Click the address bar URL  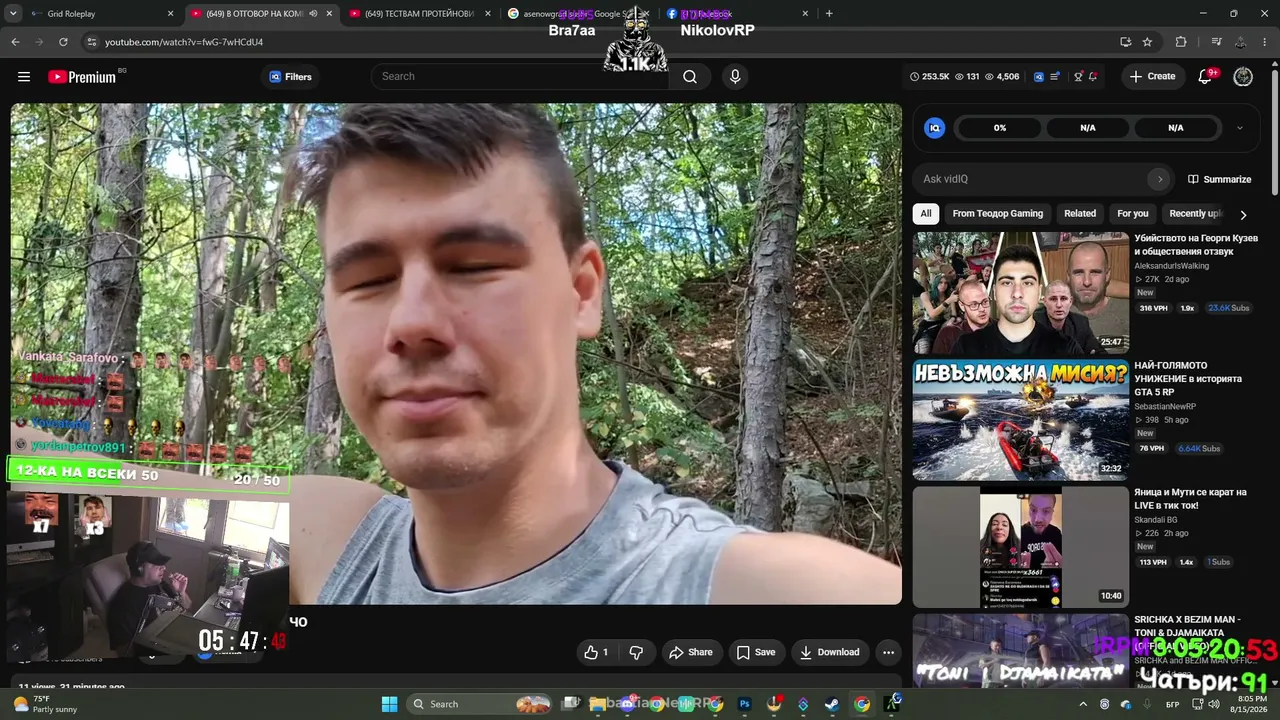point(184,42)
